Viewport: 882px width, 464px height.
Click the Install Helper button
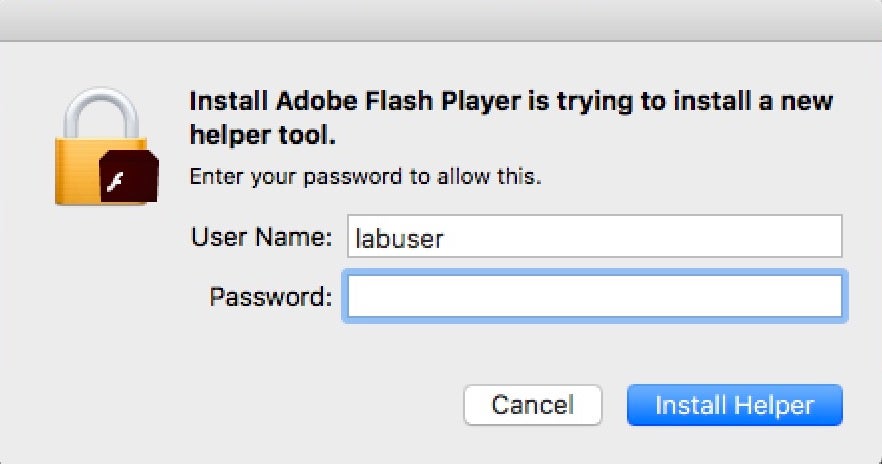(x=734, y=405)
